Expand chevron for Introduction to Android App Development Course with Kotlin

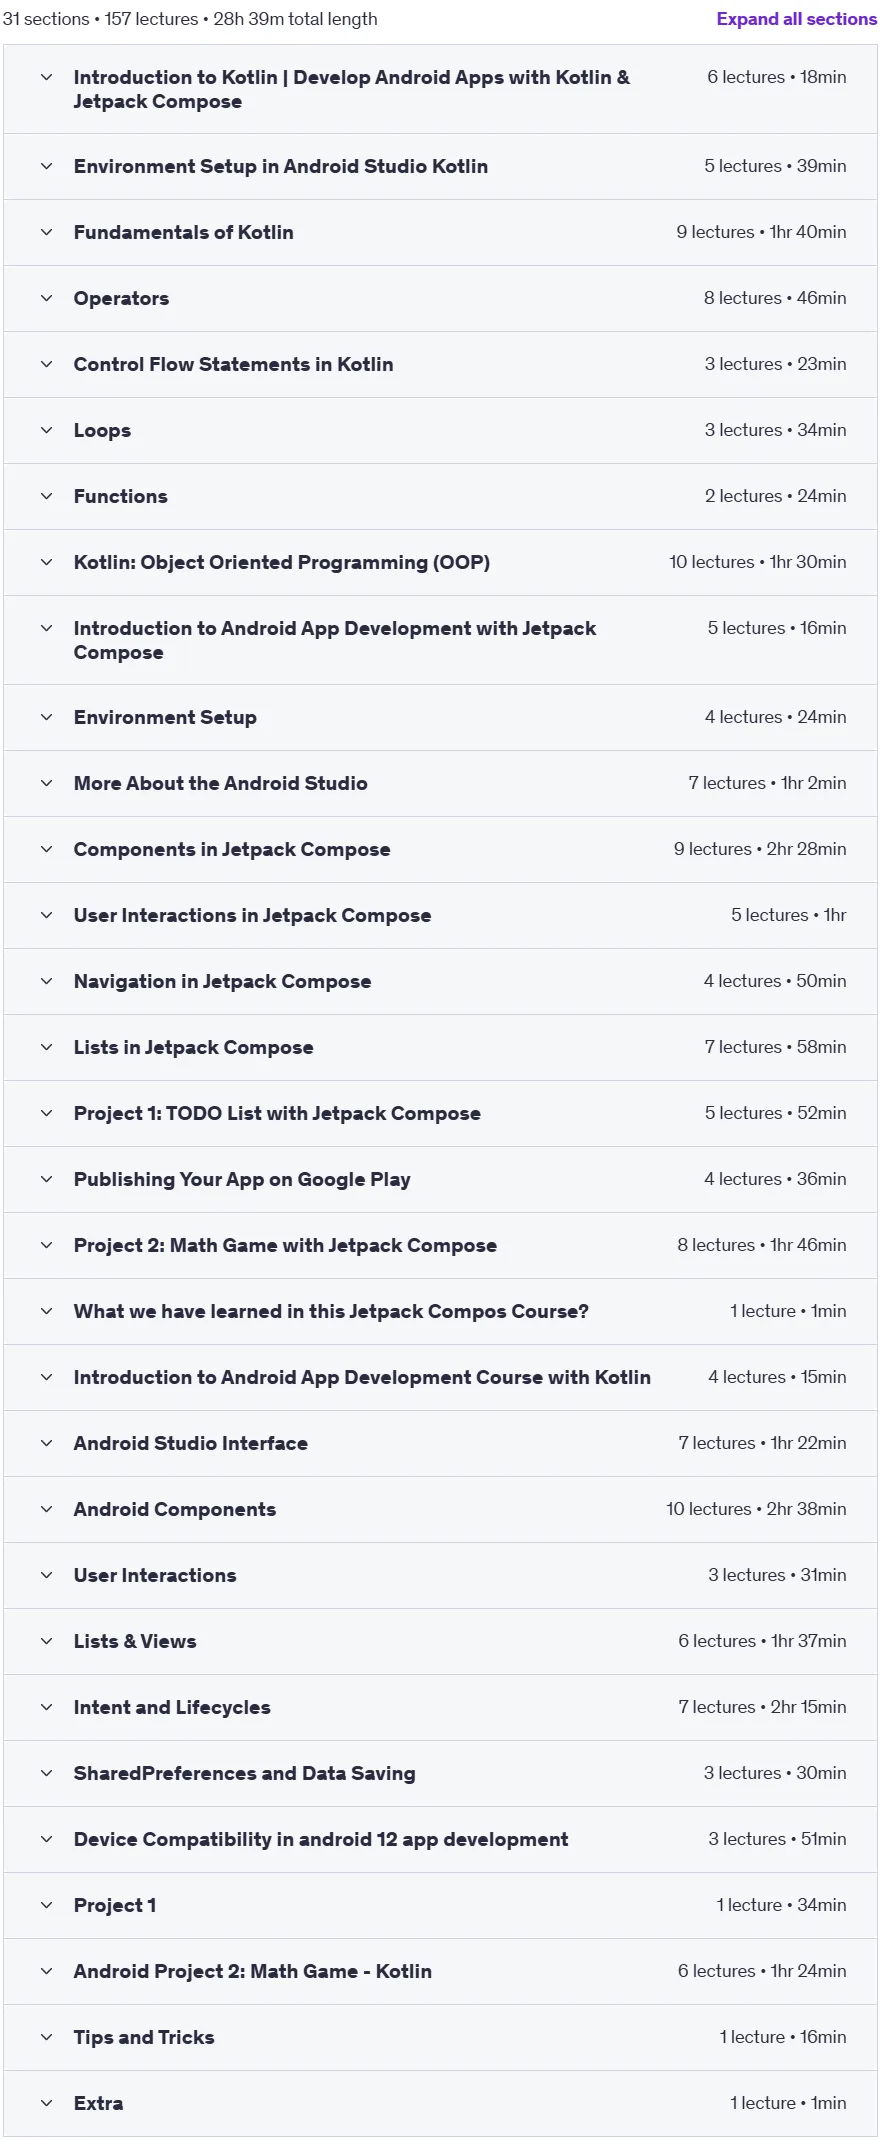(46, 1377)
